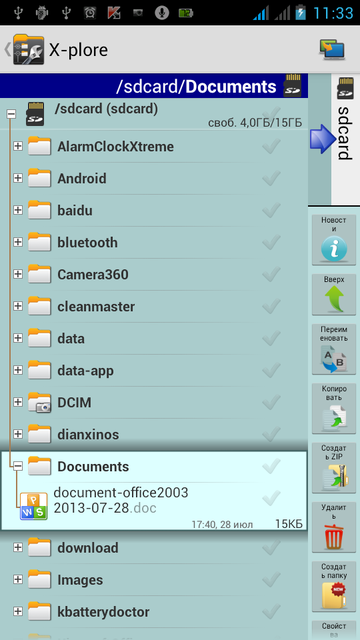Click the Новости info button
Screen dimensions: 360x640
[333, 240]
